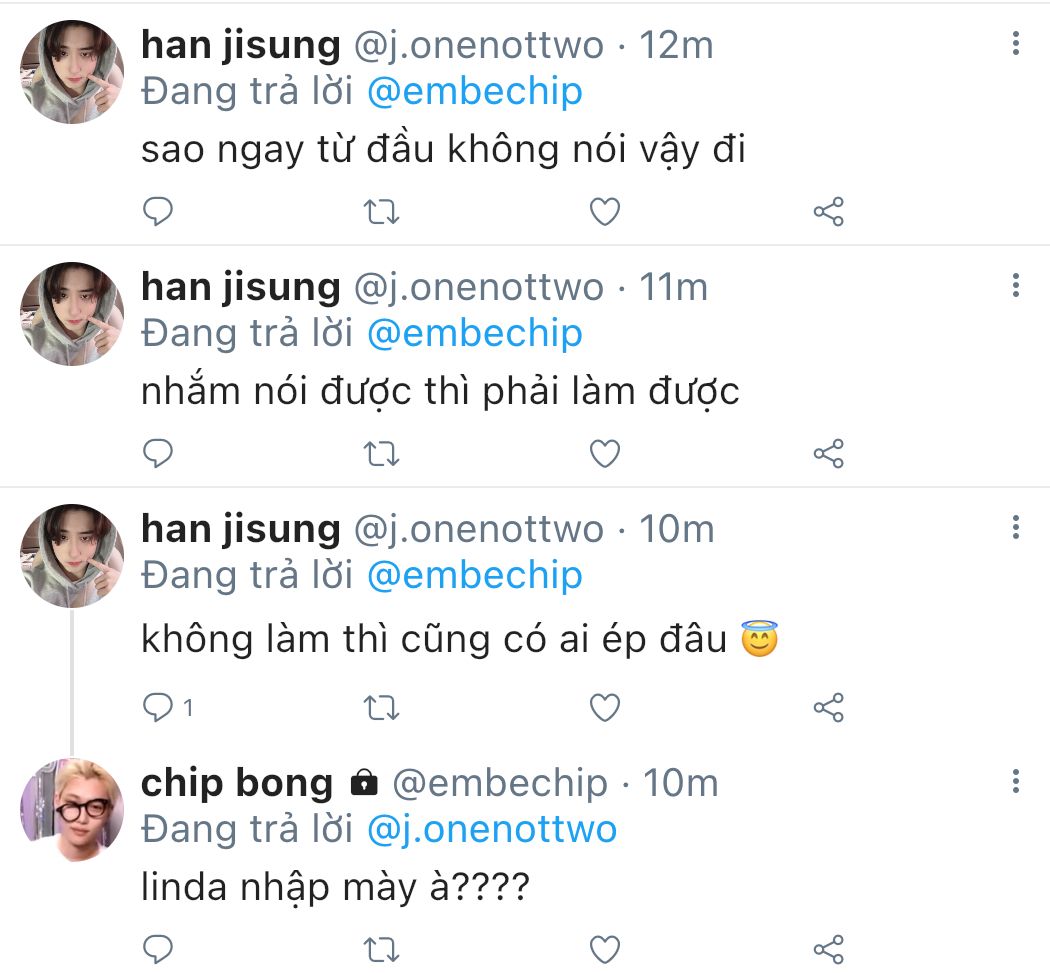Open chip bong's profile picture
The height and width of the screenshot is (973, 1050).
(71, 810)
